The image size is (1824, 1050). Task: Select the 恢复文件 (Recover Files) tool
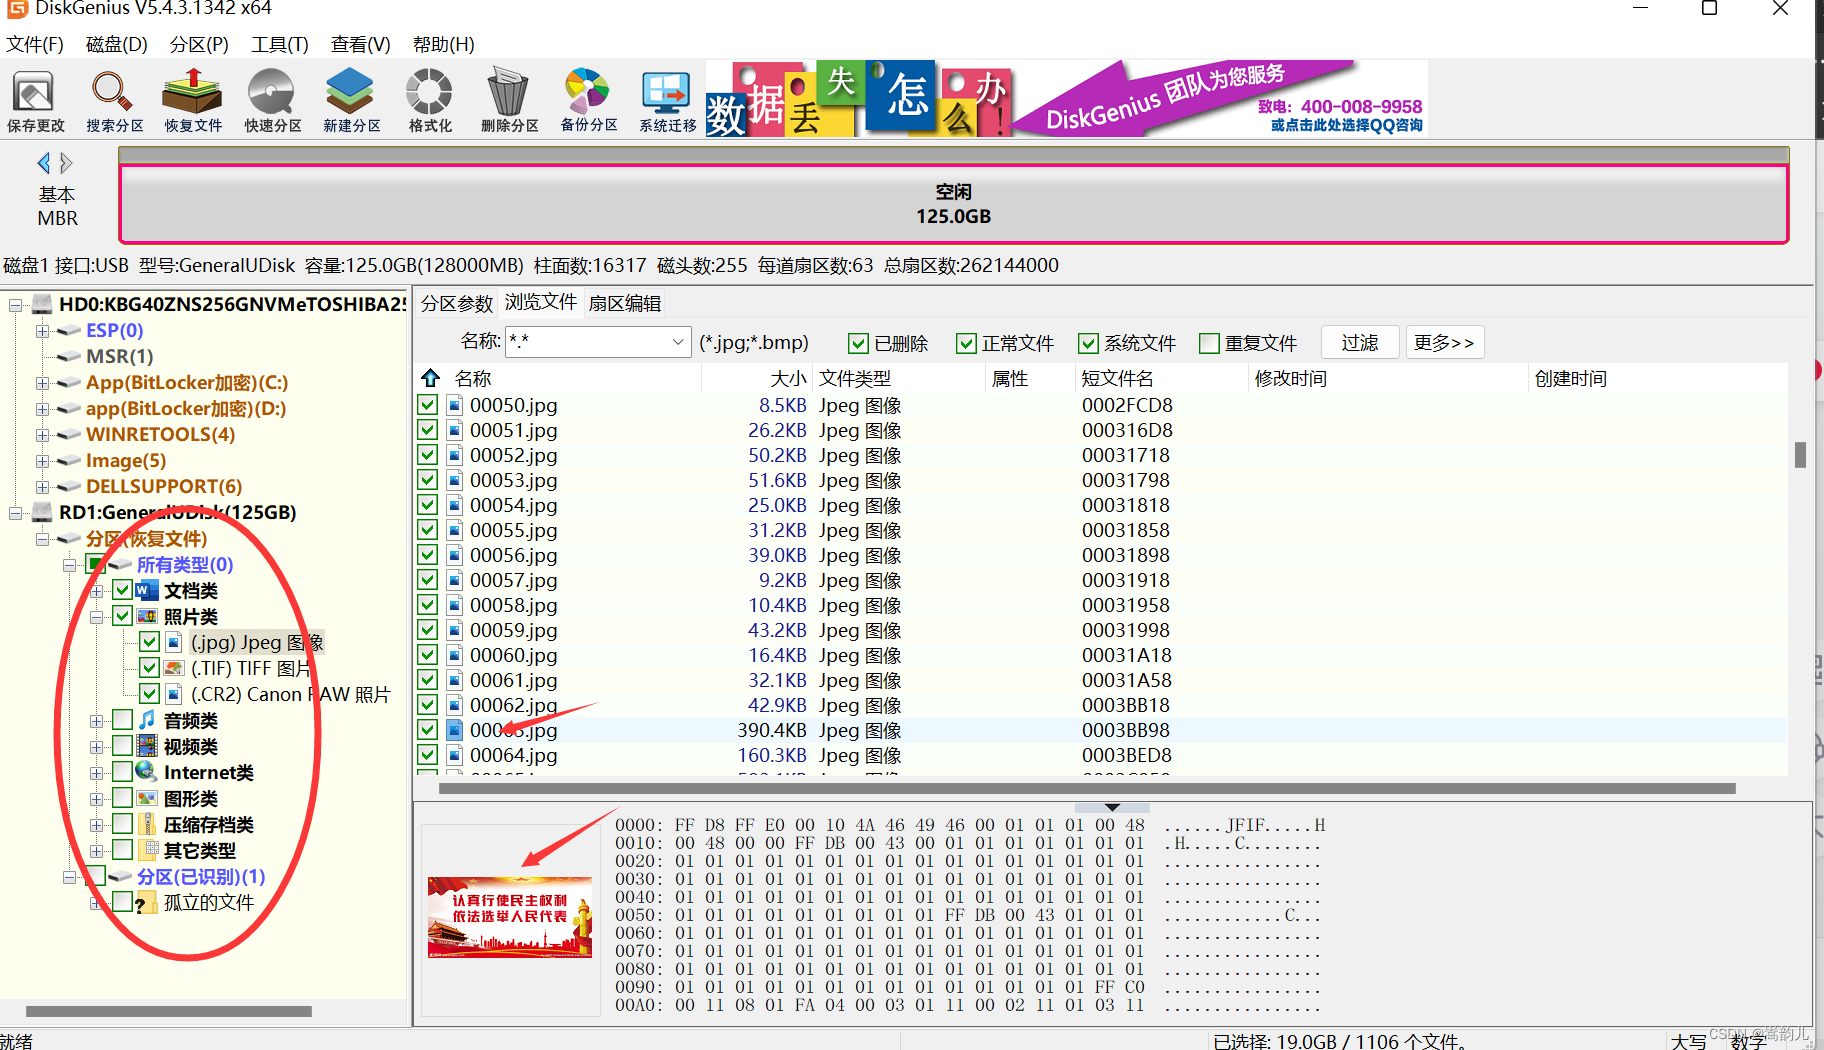point(192,98)
